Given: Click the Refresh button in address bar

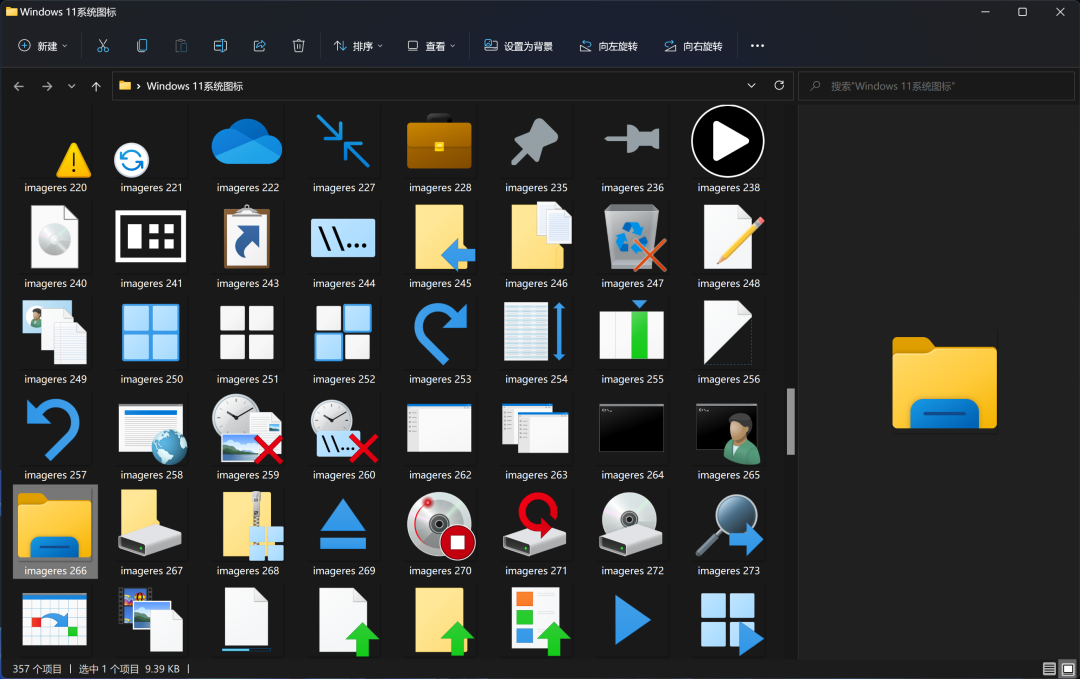Looking at the screenshot, I should pyautogui.click(x=779, y=85).
